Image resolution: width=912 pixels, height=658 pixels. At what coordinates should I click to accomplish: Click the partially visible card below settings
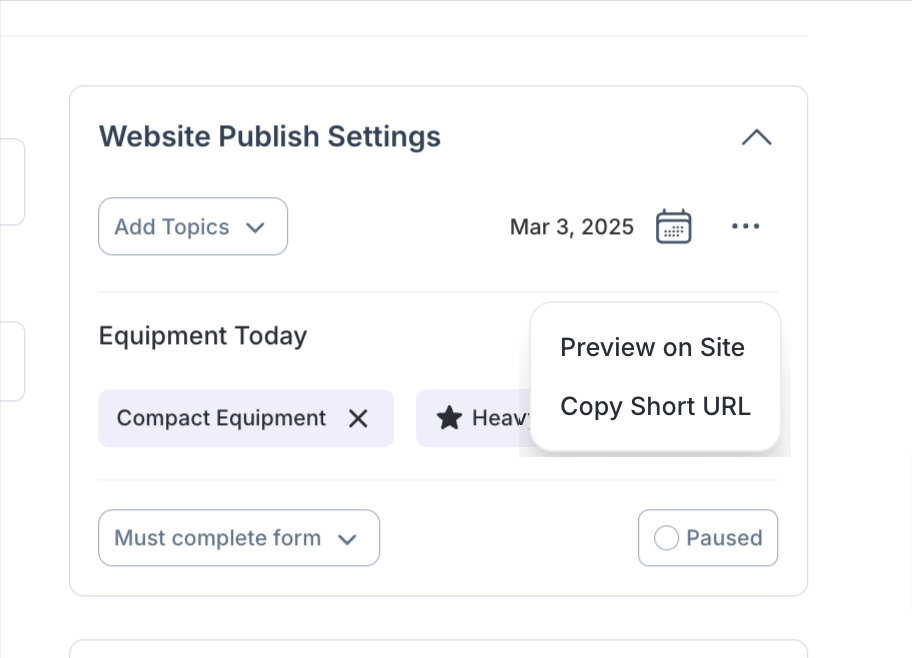438,648
